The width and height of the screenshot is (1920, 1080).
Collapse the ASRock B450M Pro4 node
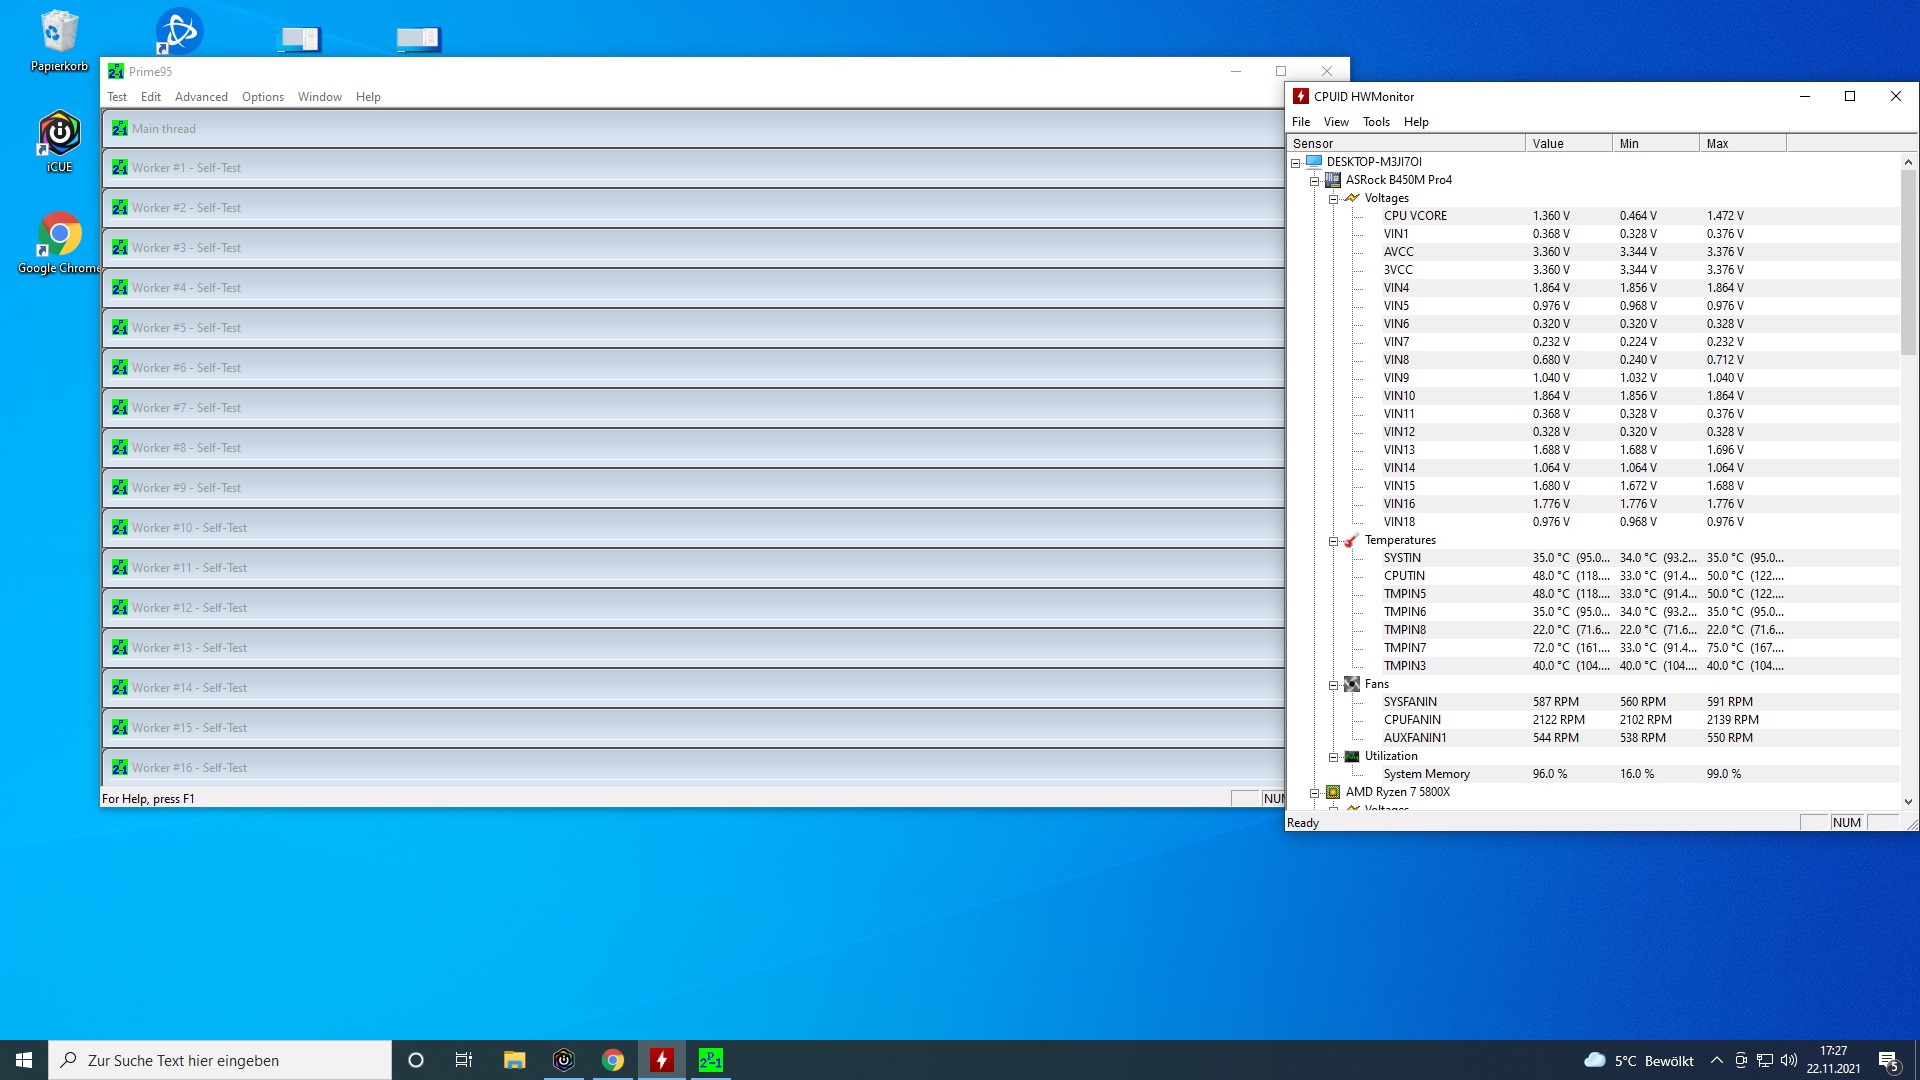[1314, 181]
